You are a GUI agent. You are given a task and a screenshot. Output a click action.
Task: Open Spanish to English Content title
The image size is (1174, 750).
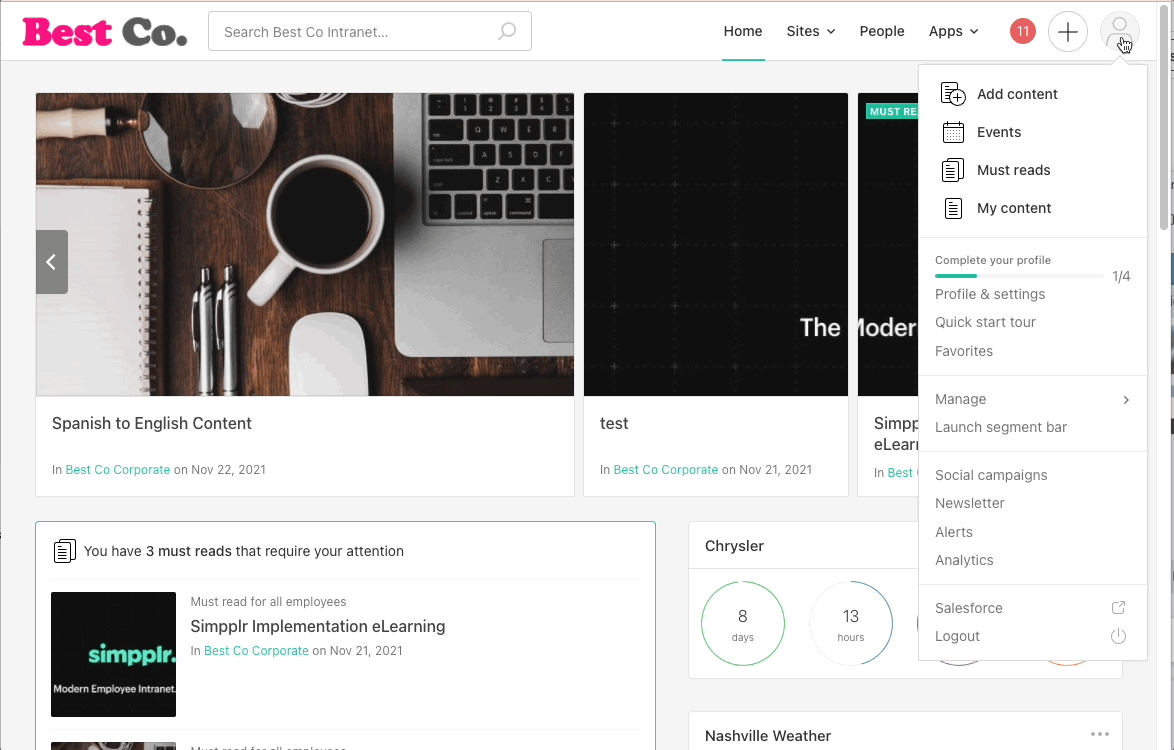[151, 423]
